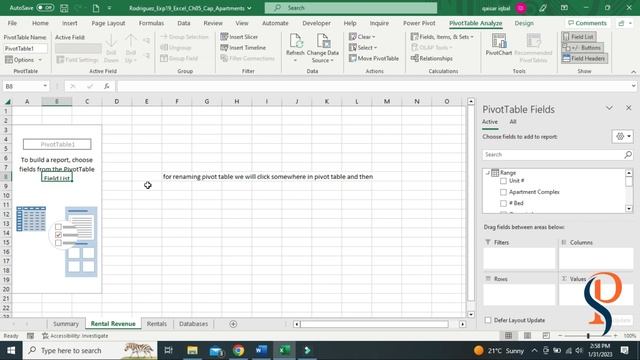Open Task View on the taskbar
Viewport: 640px width, 360px height.
click(168, 350)
